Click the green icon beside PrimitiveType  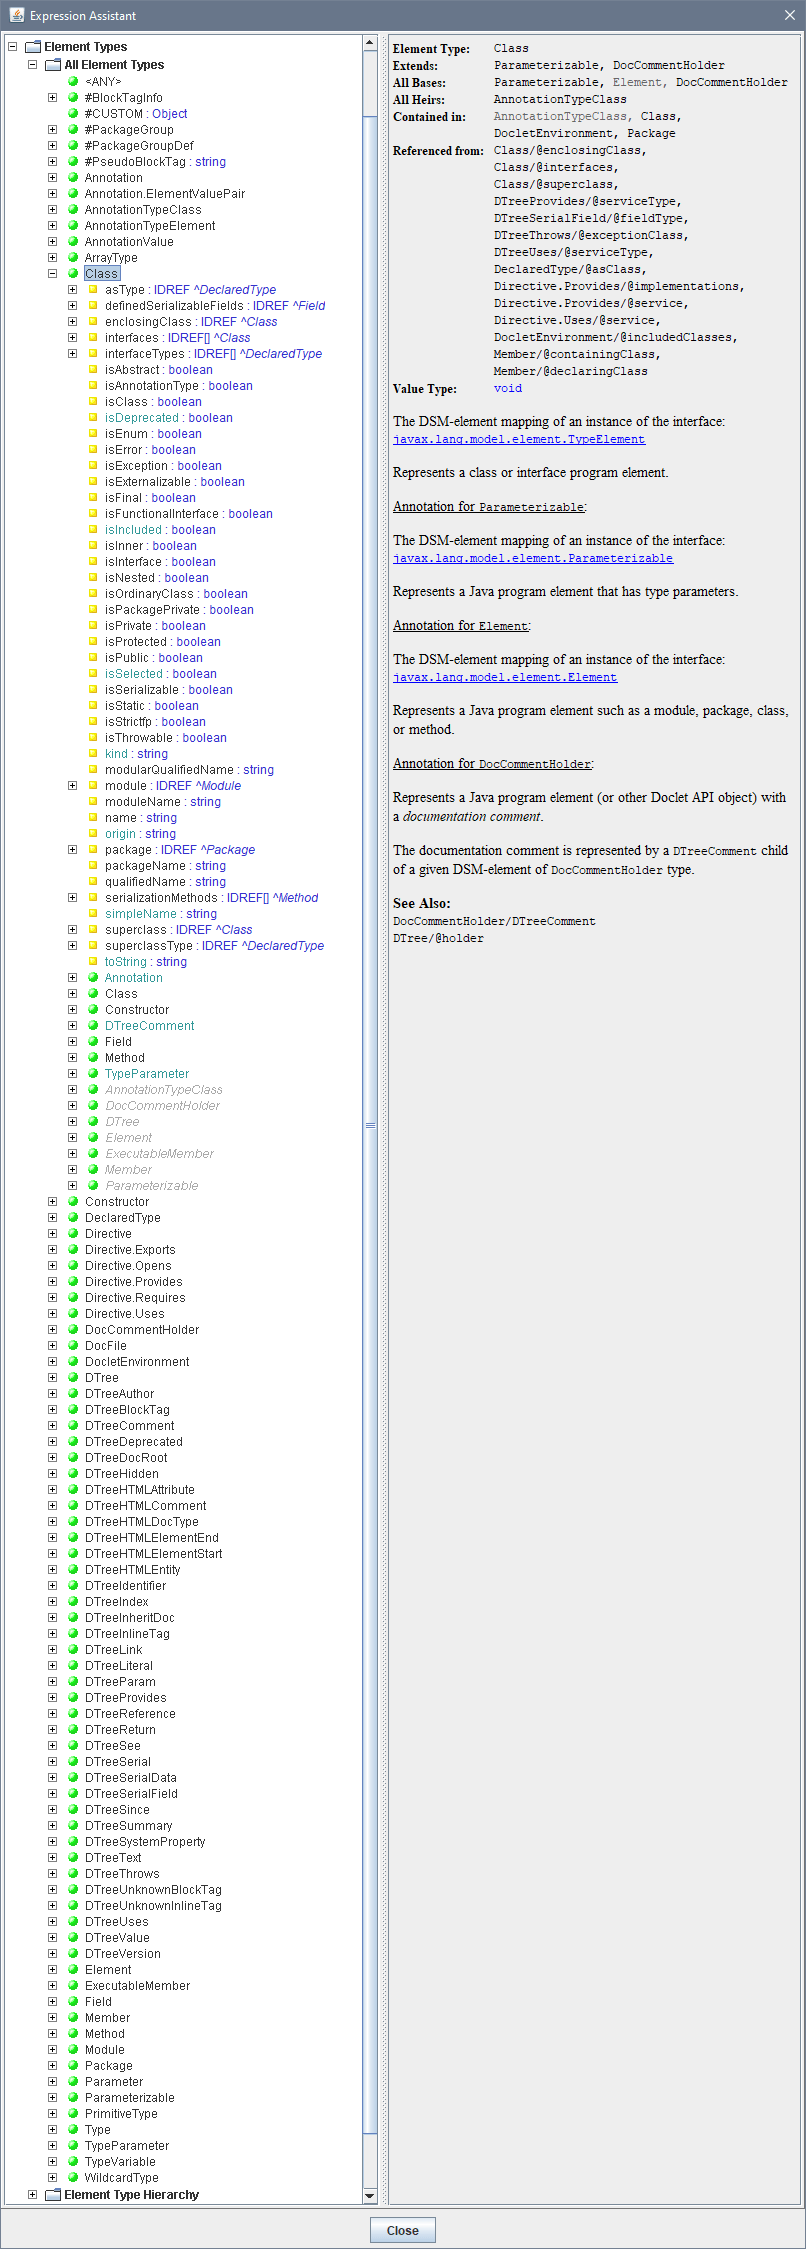(73, 2114)
